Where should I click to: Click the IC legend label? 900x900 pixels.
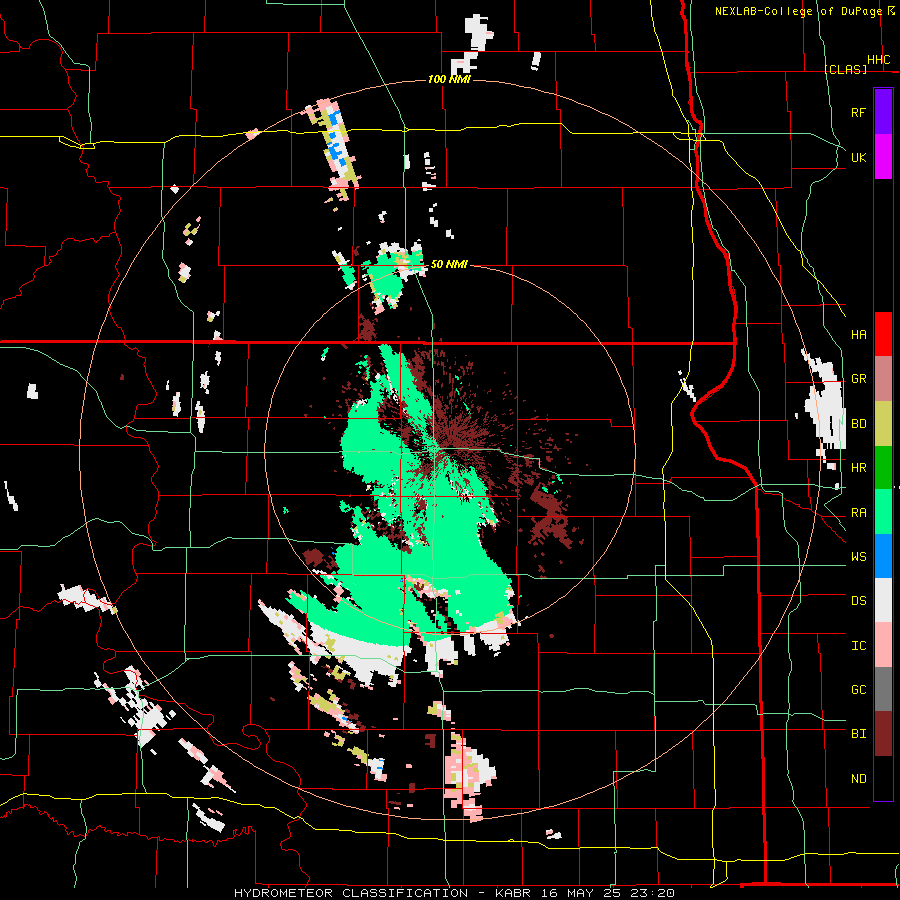pyautogui.click(x=858, y=646)
